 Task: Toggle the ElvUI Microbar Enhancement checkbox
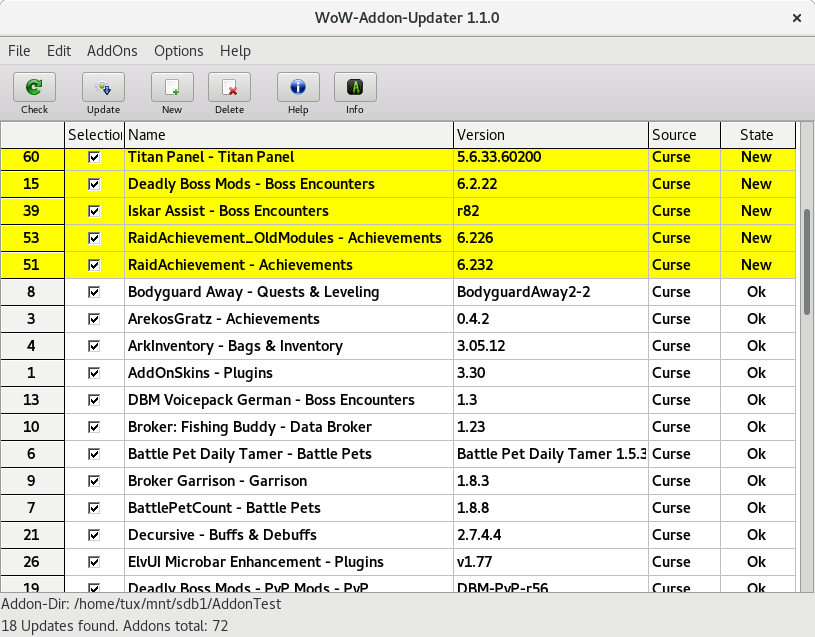point(94,562)
